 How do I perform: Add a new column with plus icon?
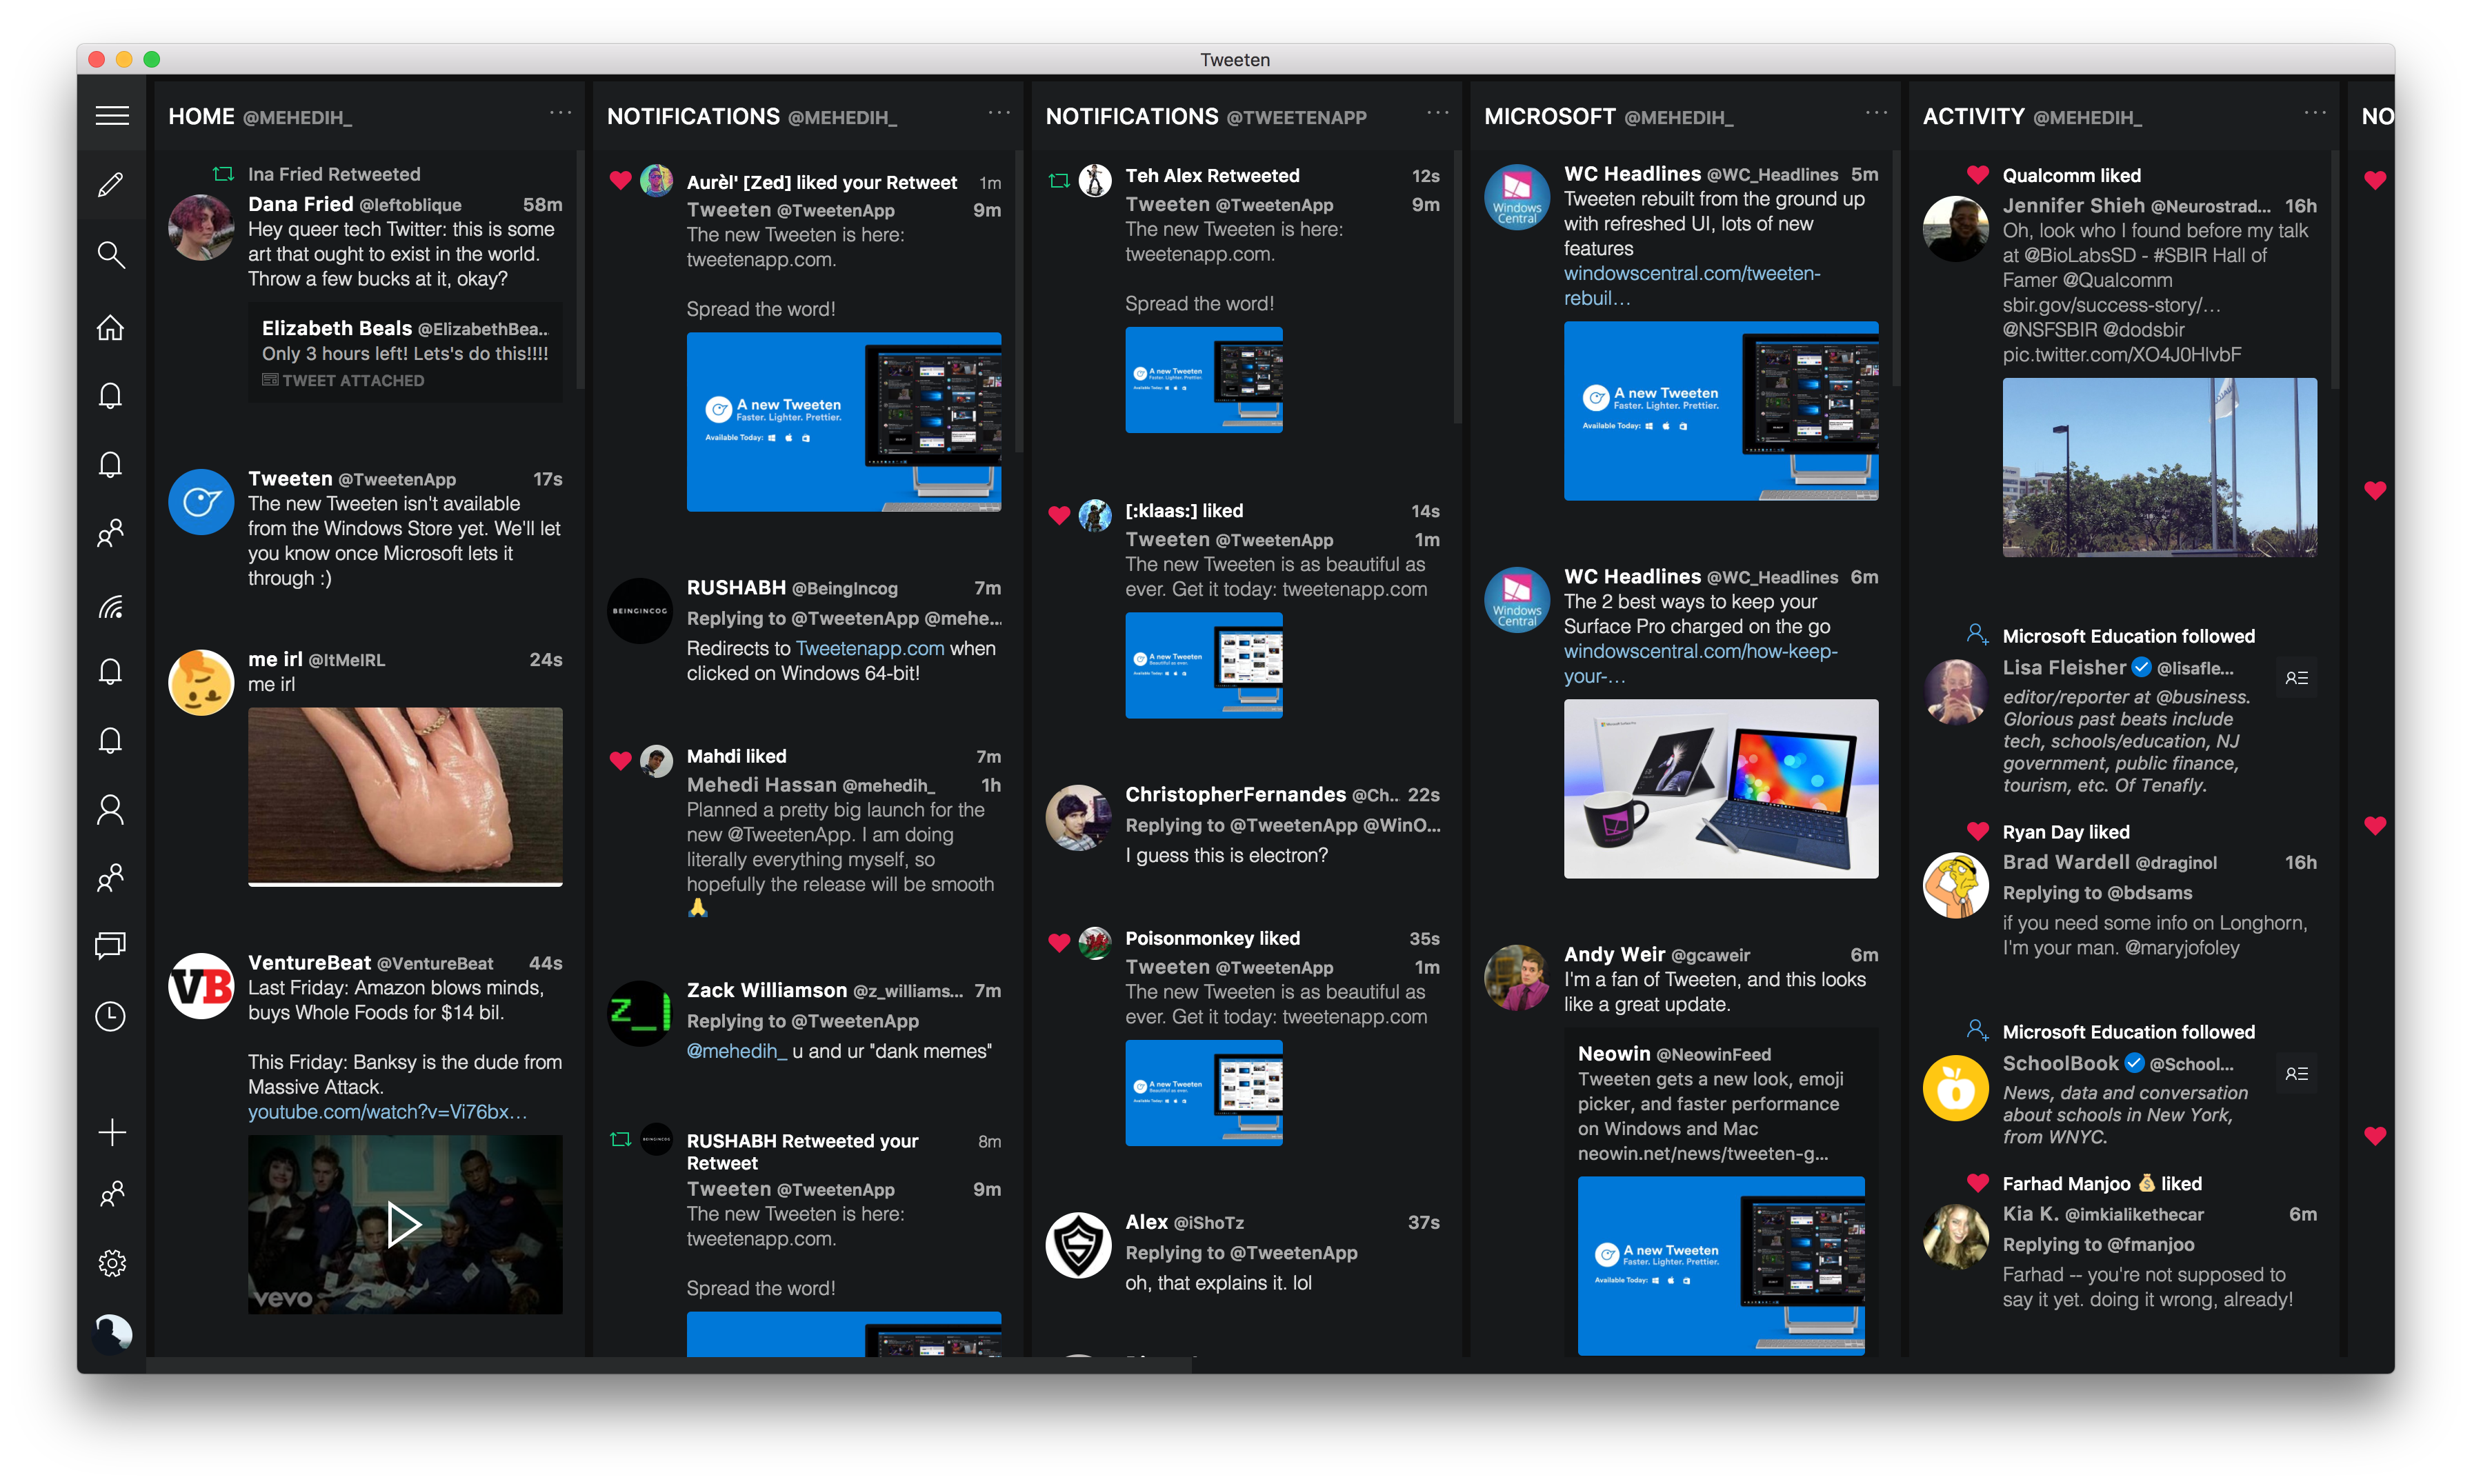[x=112, y=1132]
